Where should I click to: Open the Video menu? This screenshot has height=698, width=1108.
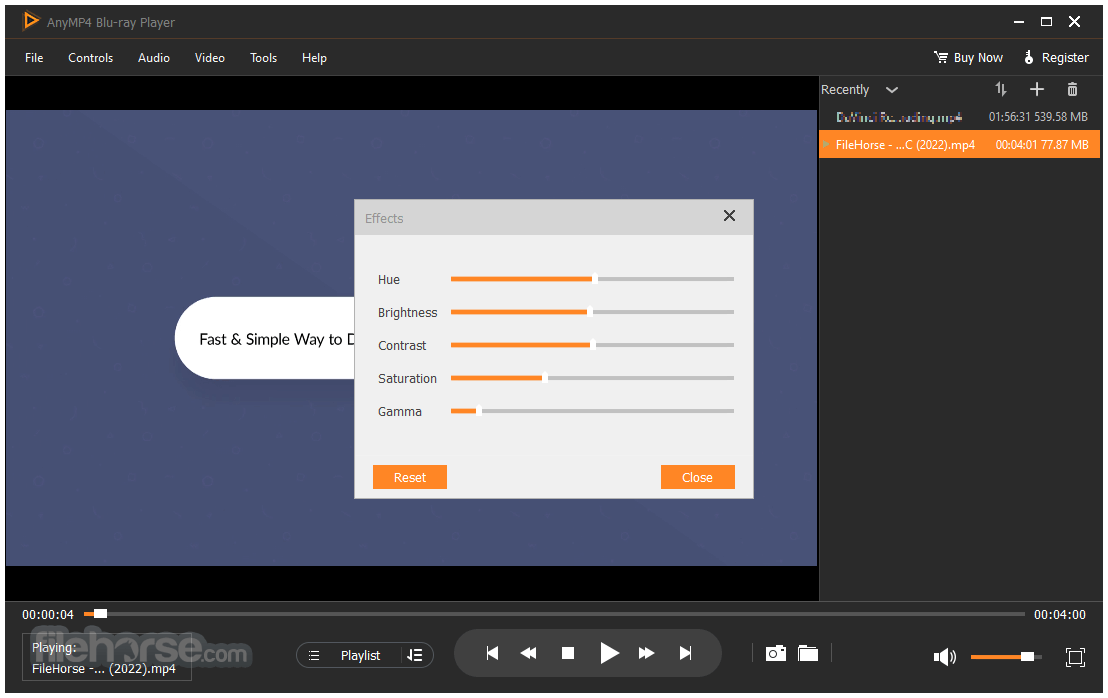(210, 58)
